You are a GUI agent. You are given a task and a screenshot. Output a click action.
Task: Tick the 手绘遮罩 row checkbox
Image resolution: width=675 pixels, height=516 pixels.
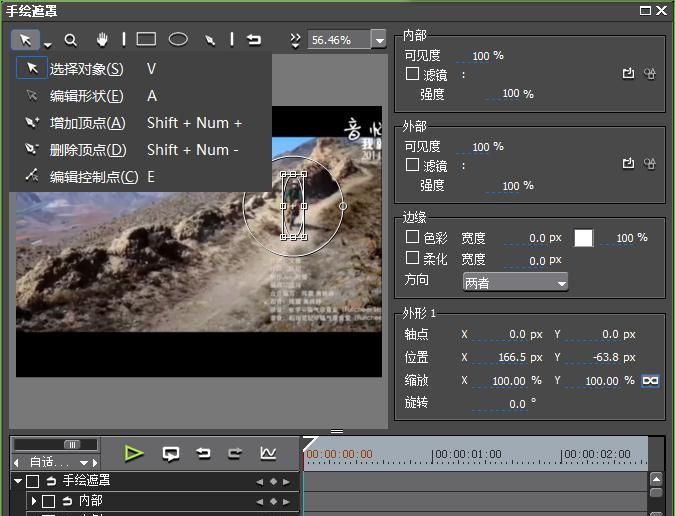[33, 481]
